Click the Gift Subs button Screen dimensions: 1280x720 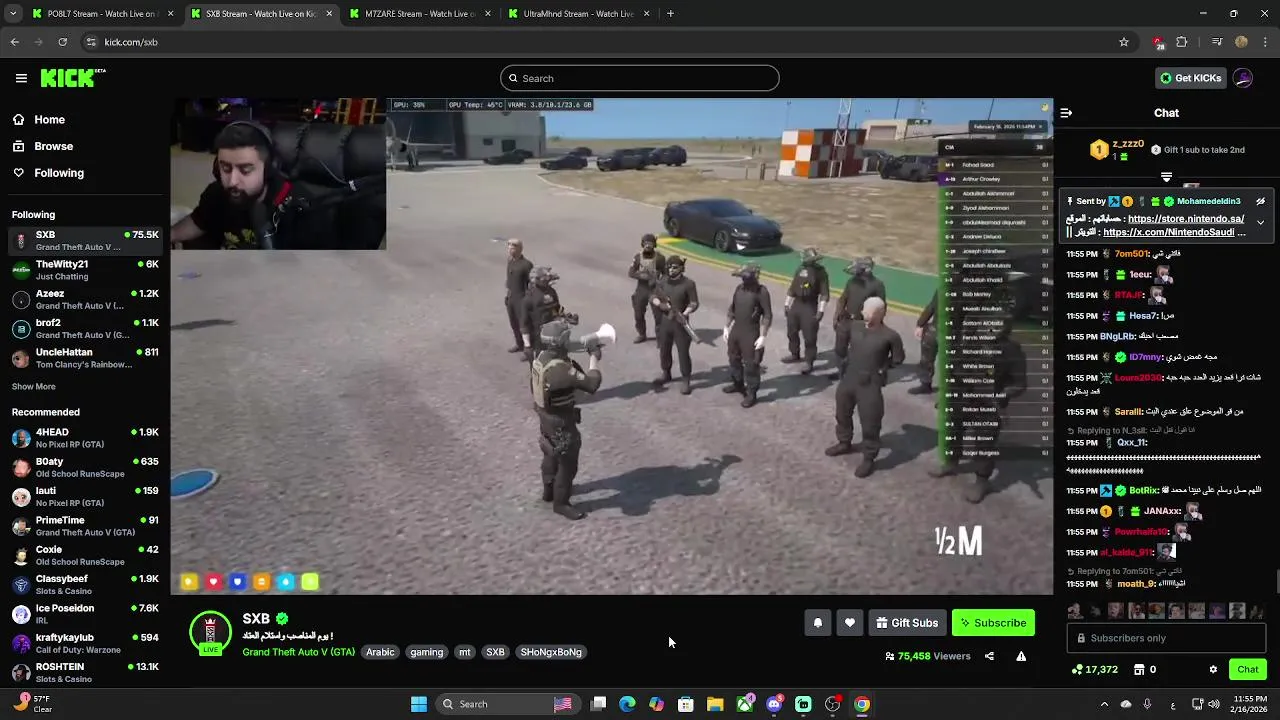907,623
